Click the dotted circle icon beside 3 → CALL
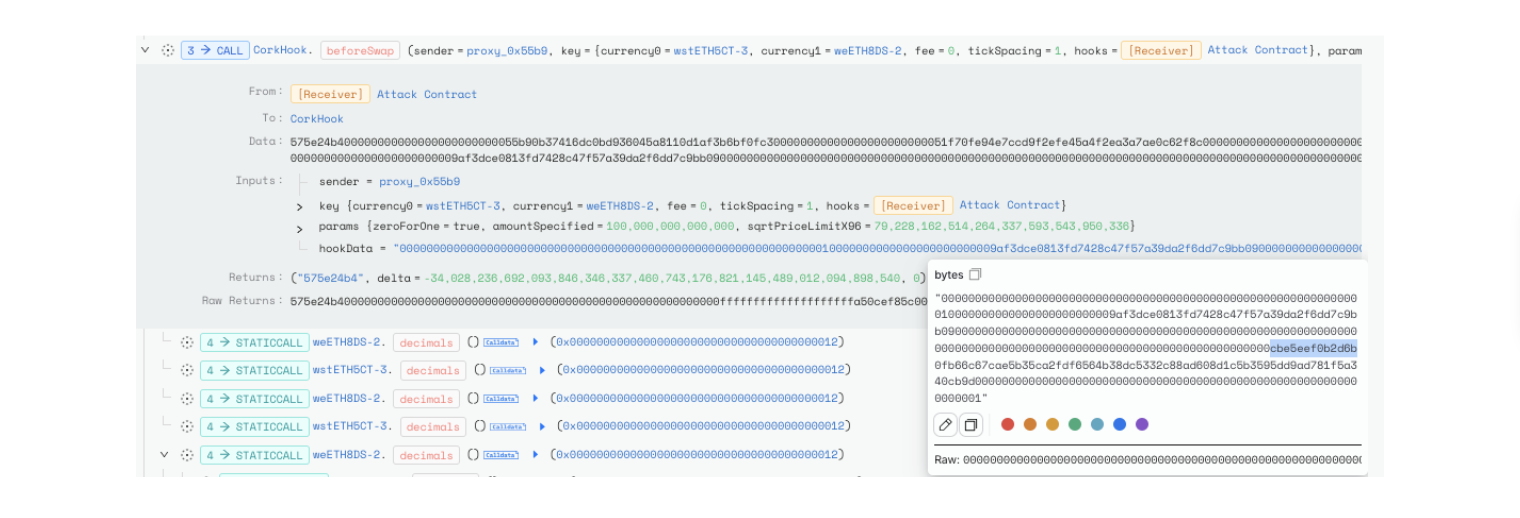The image size is (1520, 518). [168, 50]
